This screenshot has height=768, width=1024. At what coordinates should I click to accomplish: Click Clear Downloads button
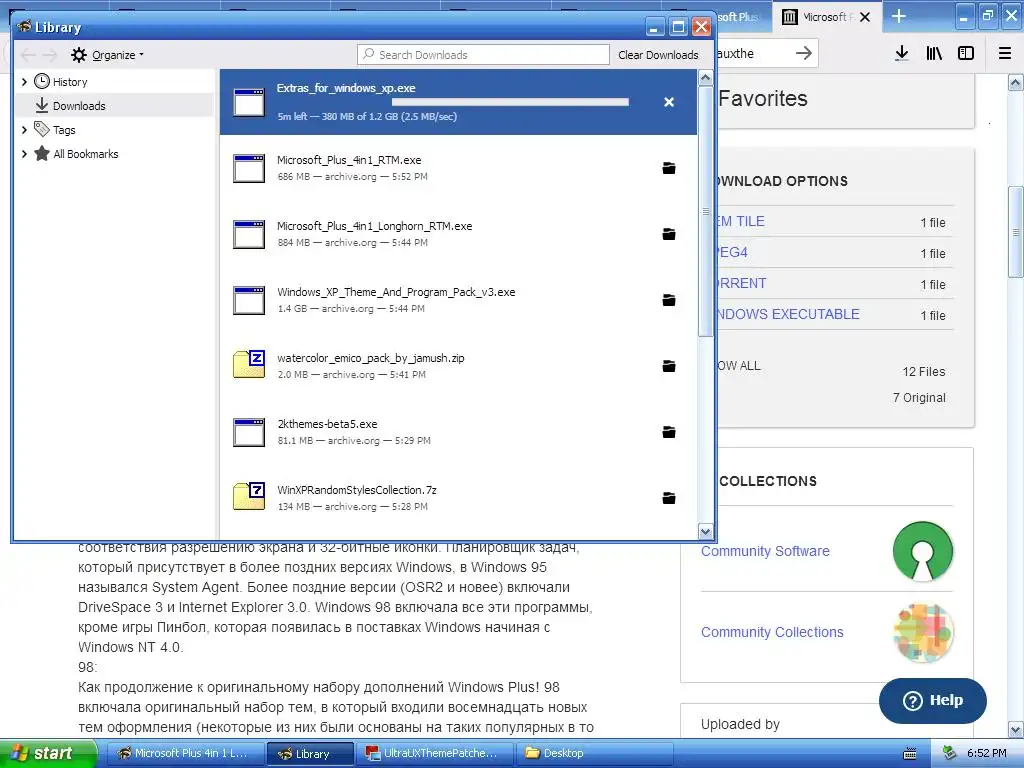coord(658,55)
